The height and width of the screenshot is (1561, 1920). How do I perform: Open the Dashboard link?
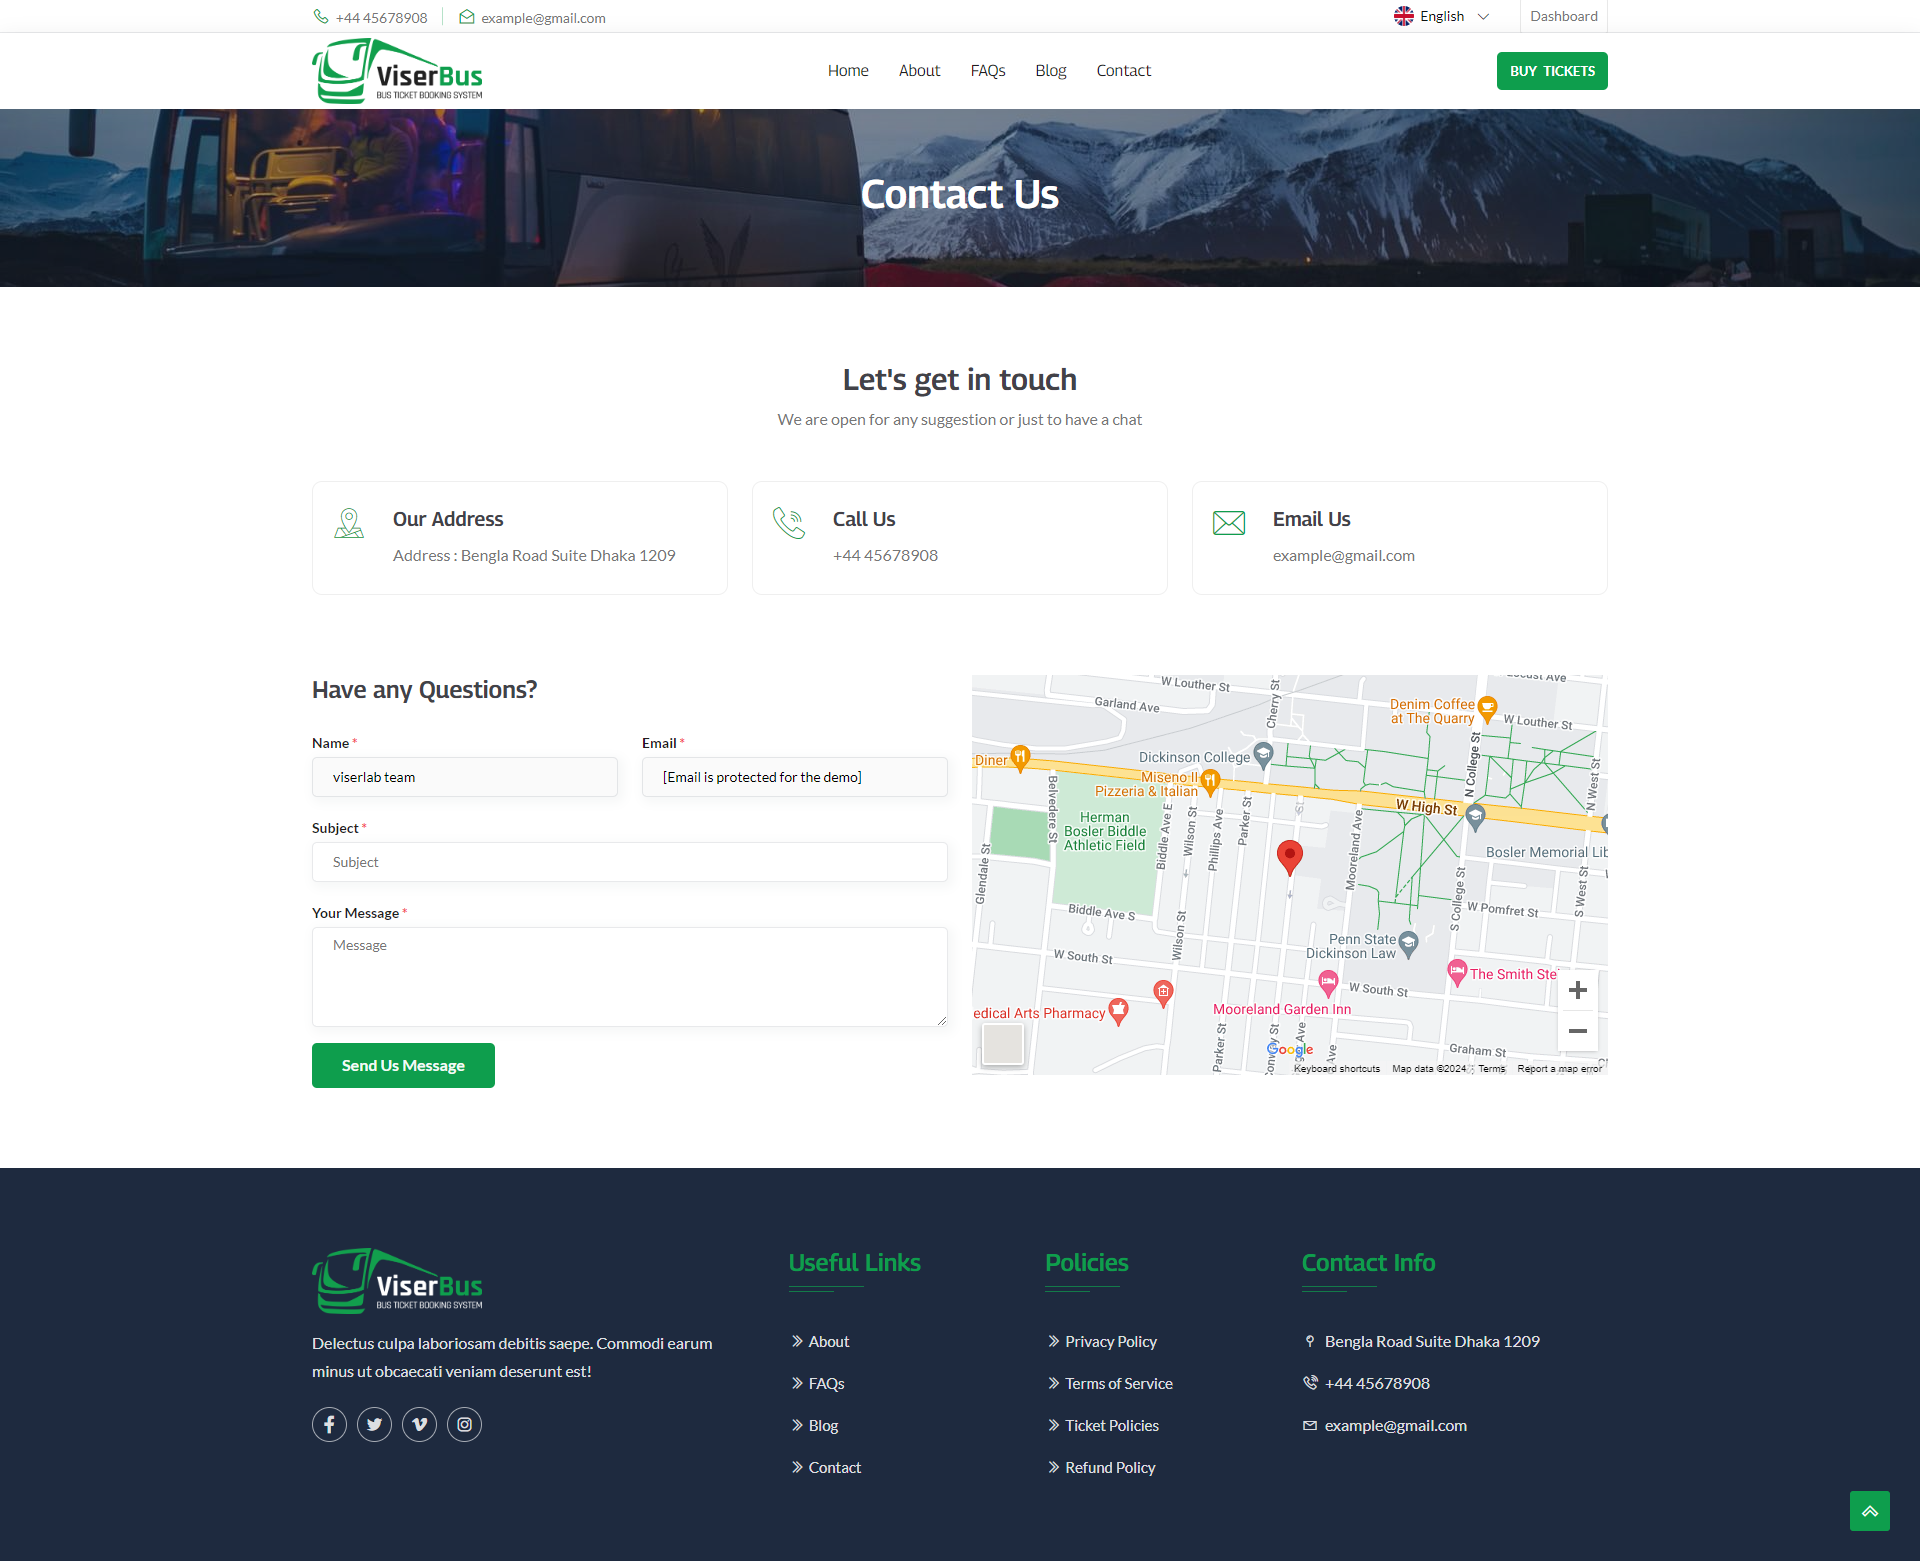click(x=1563, y=15)
